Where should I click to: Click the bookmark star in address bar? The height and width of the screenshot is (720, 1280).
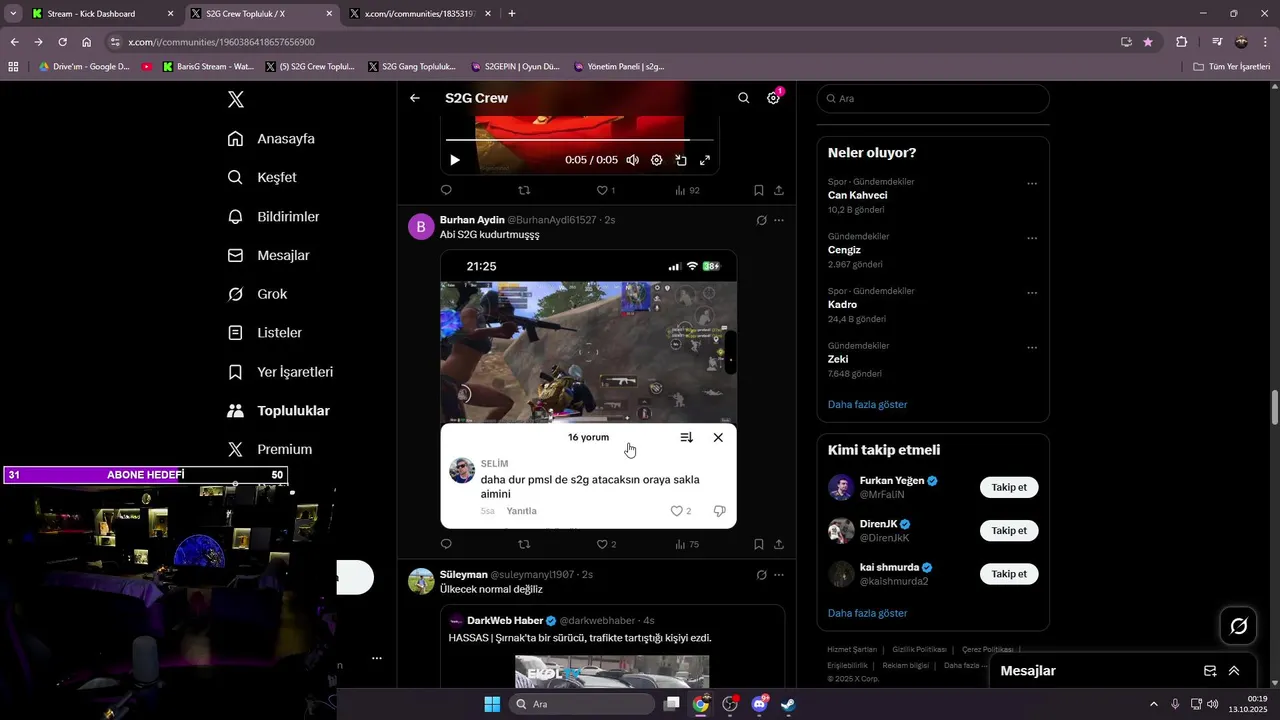[x=1148, y=42]
